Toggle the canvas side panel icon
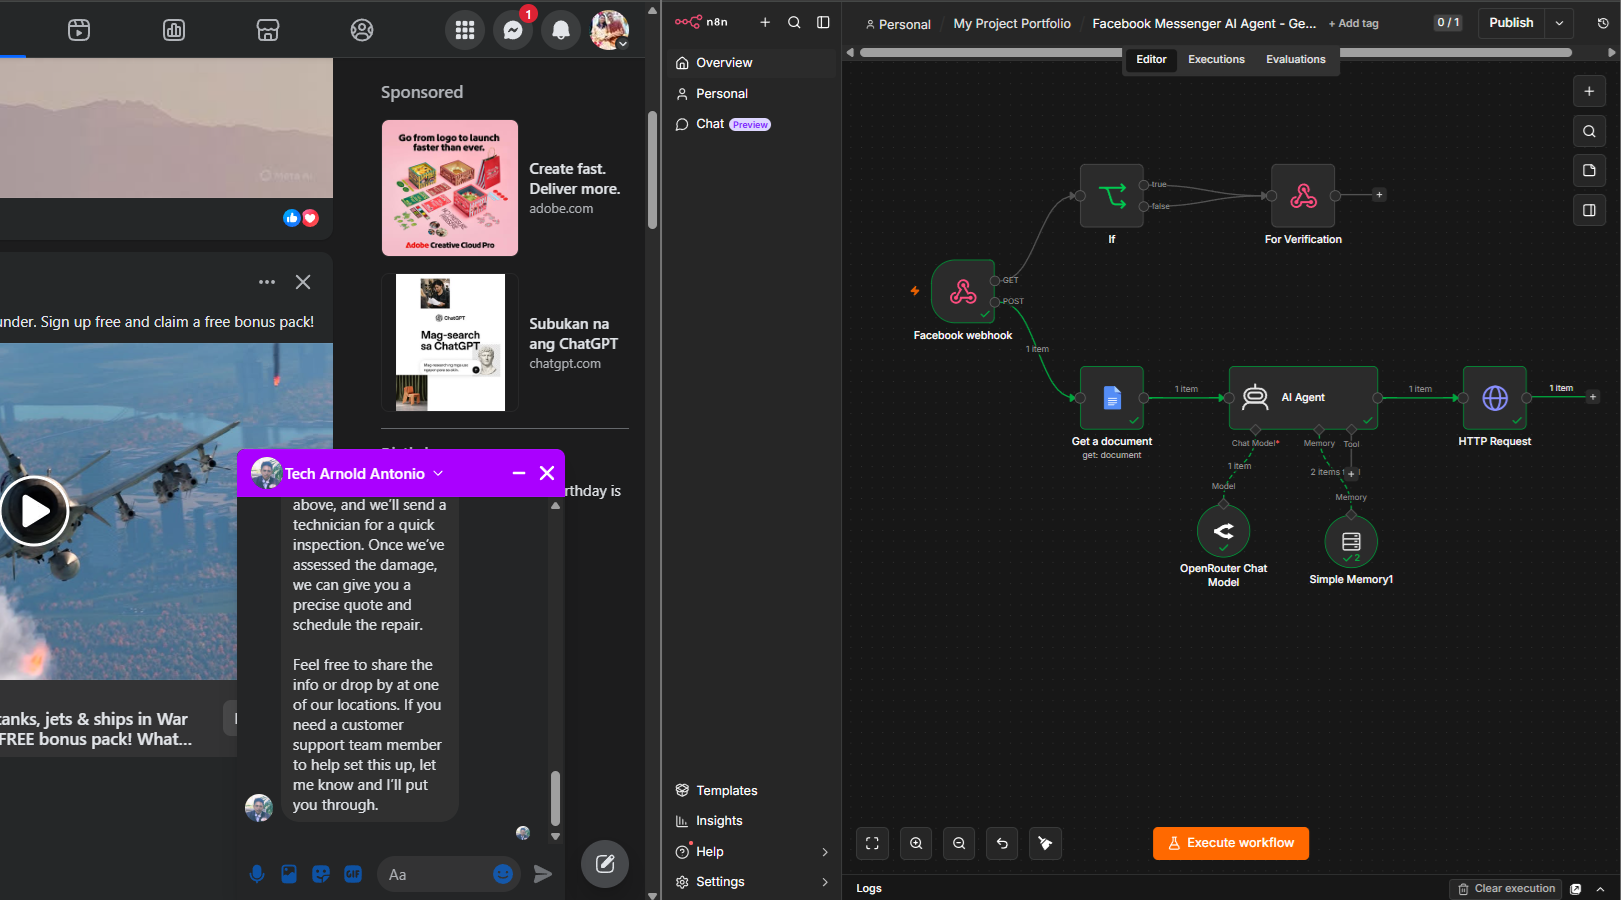The image size is (1621, 900). (x=1589, y=210)
